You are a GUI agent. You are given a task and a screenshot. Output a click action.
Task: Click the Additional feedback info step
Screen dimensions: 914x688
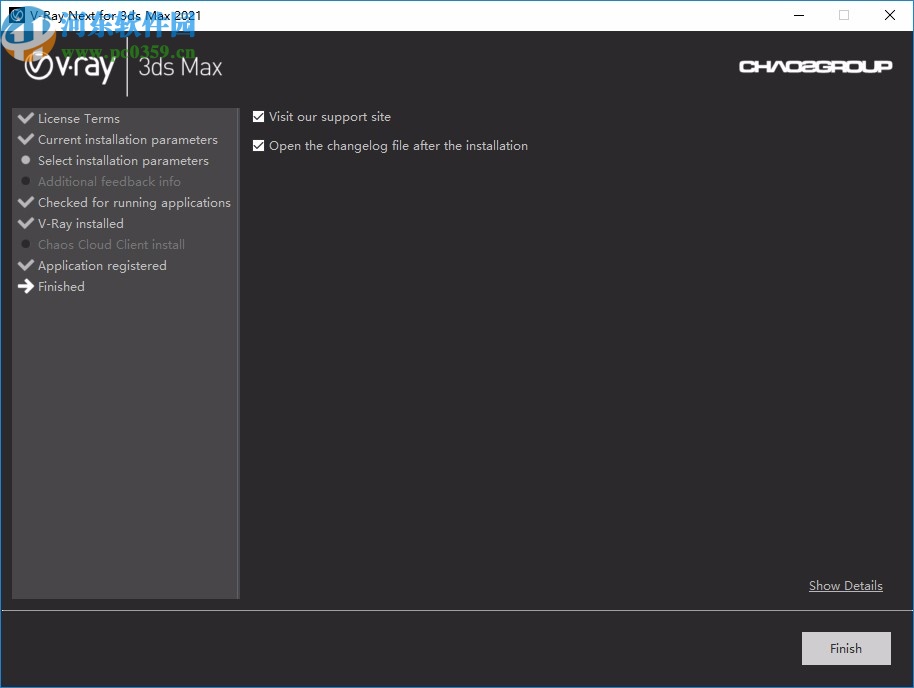pyautogui.click(x=109, y=182)
